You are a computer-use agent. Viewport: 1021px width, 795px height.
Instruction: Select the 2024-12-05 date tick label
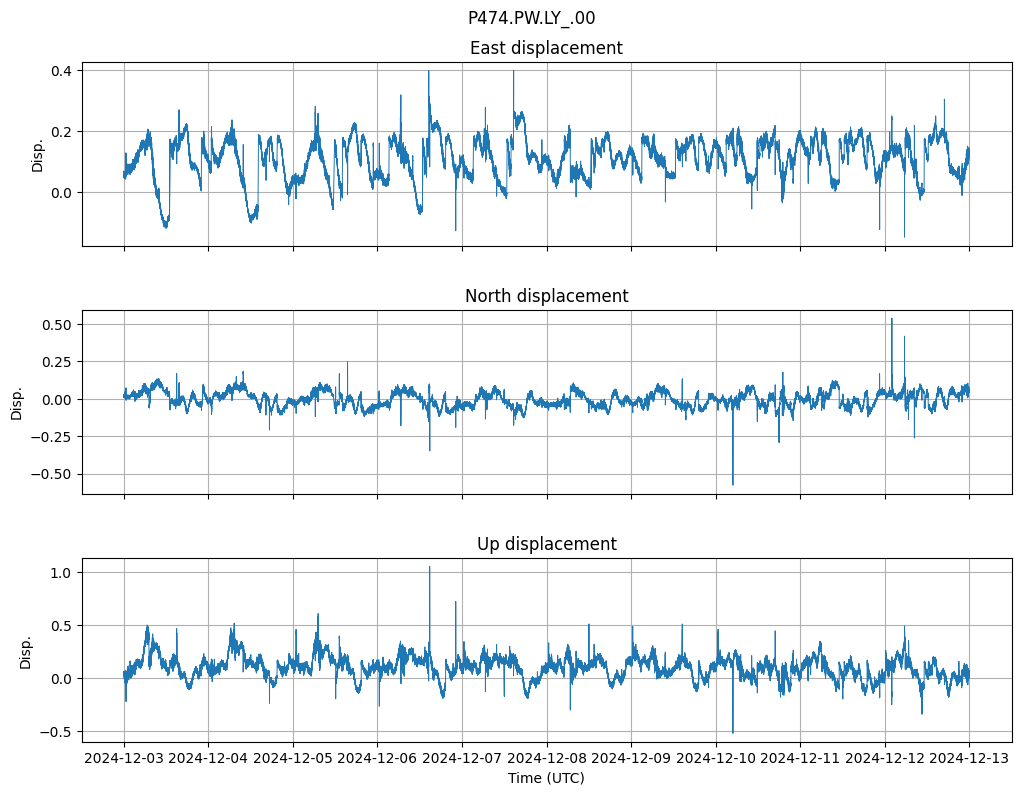(293, 759)
